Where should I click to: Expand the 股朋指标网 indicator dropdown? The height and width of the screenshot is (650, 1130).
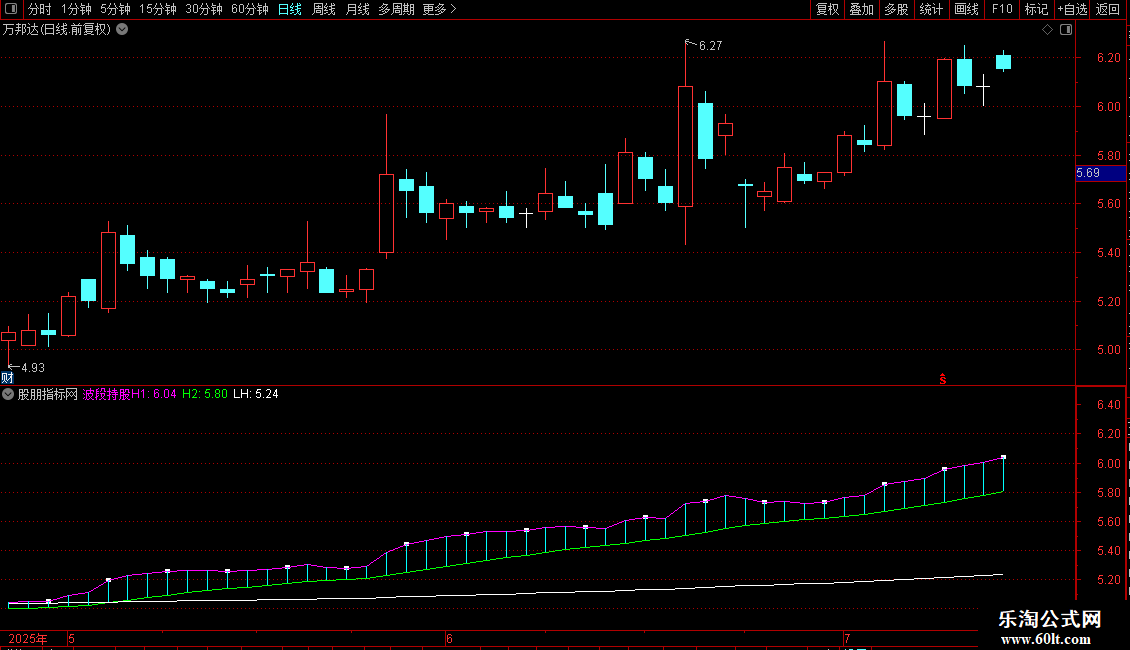(x=8, y=394)
